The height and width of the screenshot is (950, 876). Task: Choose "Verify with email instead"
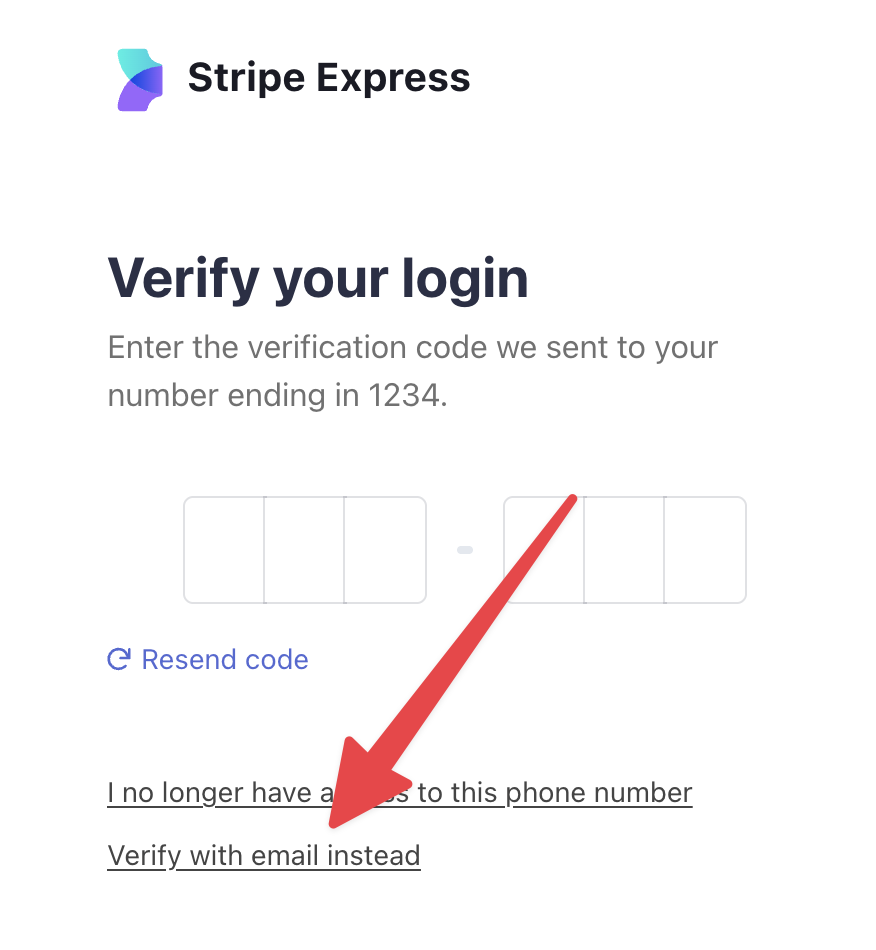[x=264, y=856]
